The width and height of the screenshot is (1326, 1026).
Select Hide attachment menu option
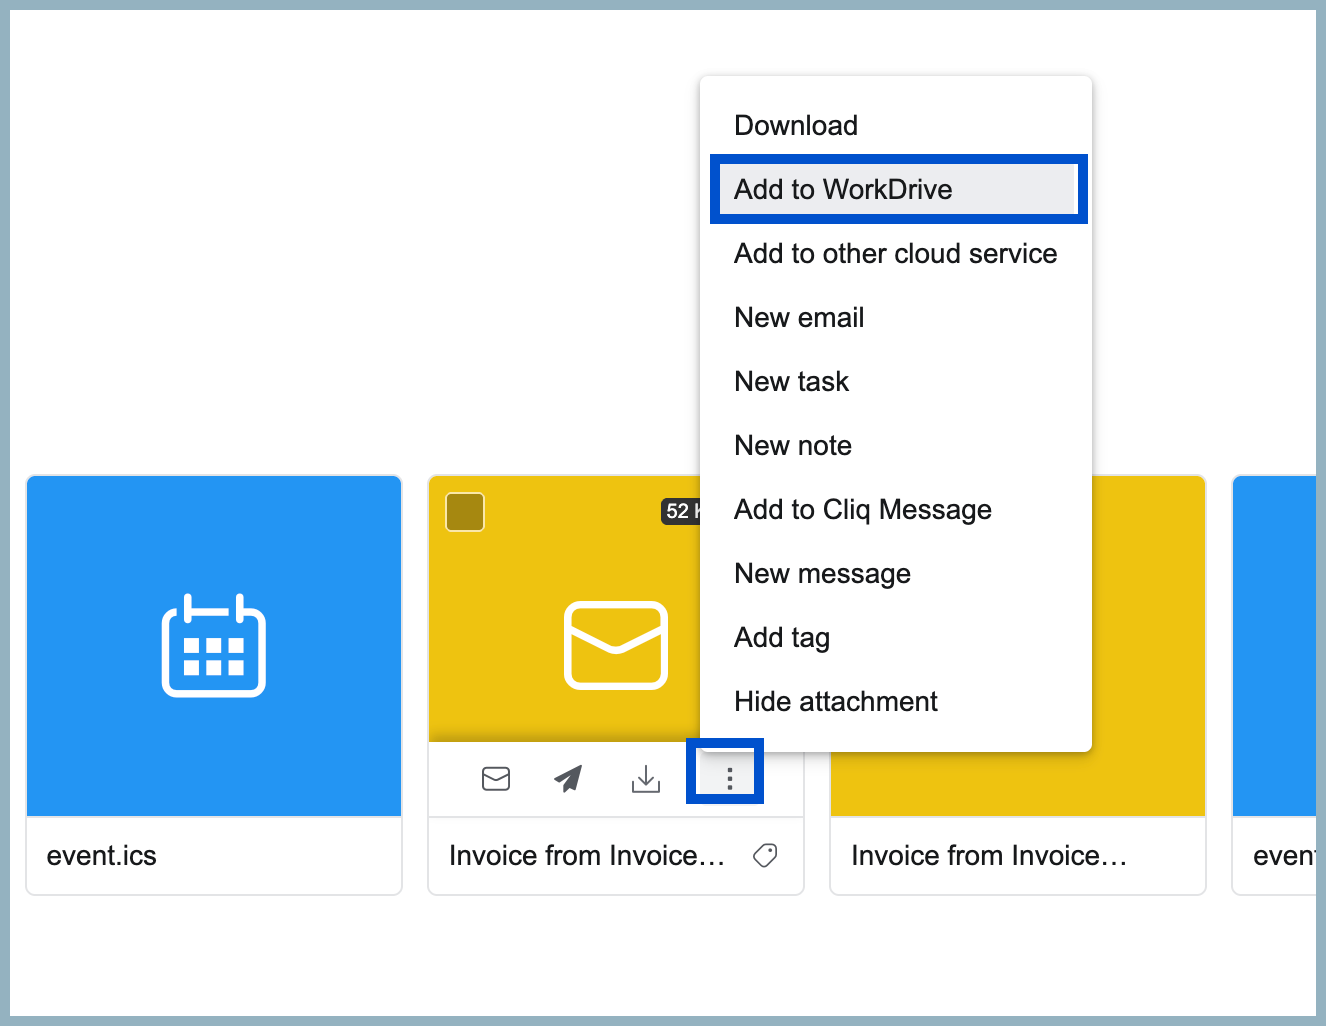(x=895, y=701)
